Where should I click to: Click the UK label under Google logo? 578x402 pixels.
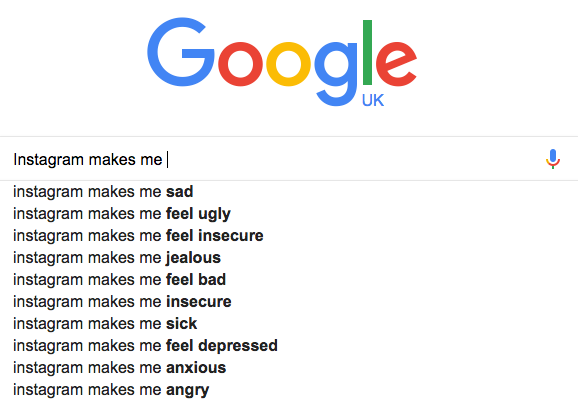(x=373, y=100)
